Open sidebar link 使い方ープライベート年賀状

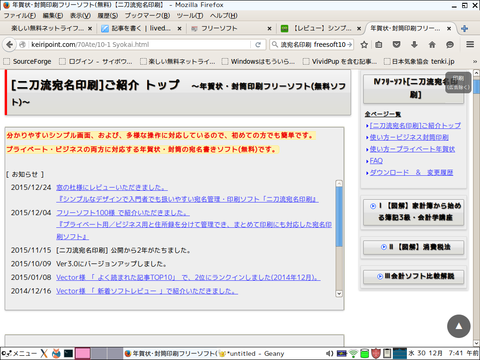point(412,149)
